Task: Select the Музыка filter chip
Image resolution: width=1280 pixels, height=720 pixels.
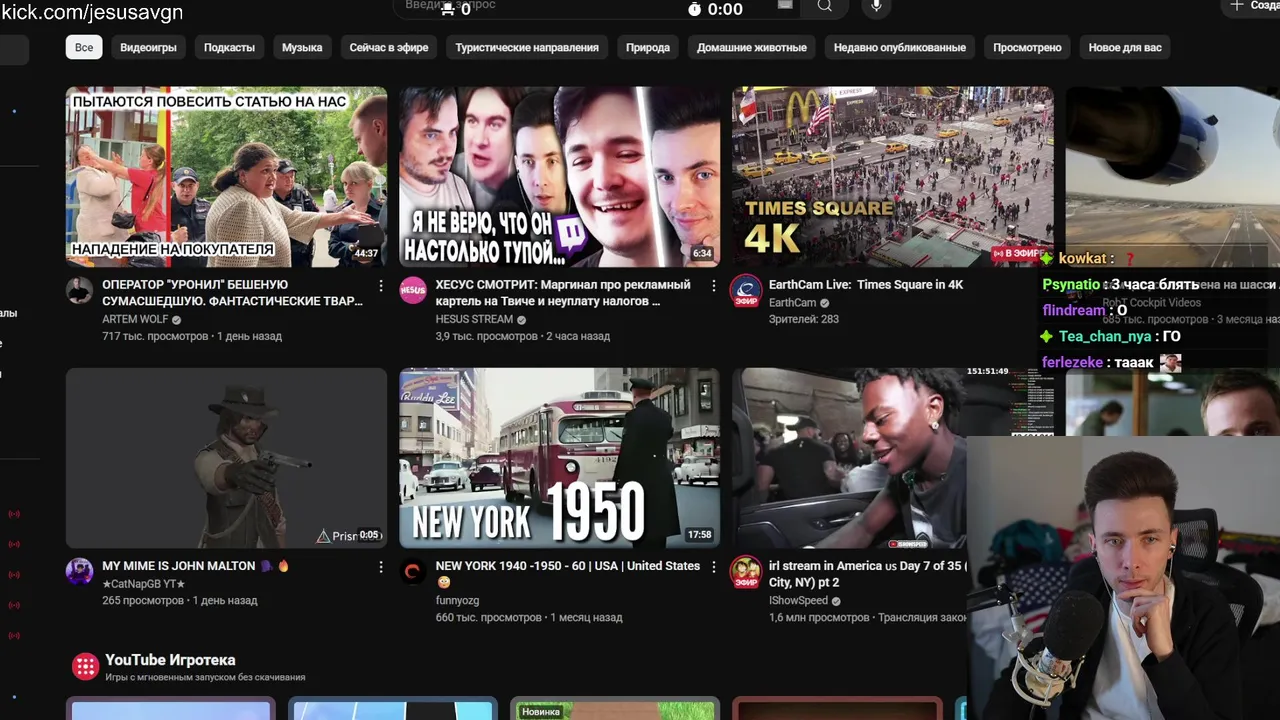Action: pyautogui.click(x=302, y=47)
